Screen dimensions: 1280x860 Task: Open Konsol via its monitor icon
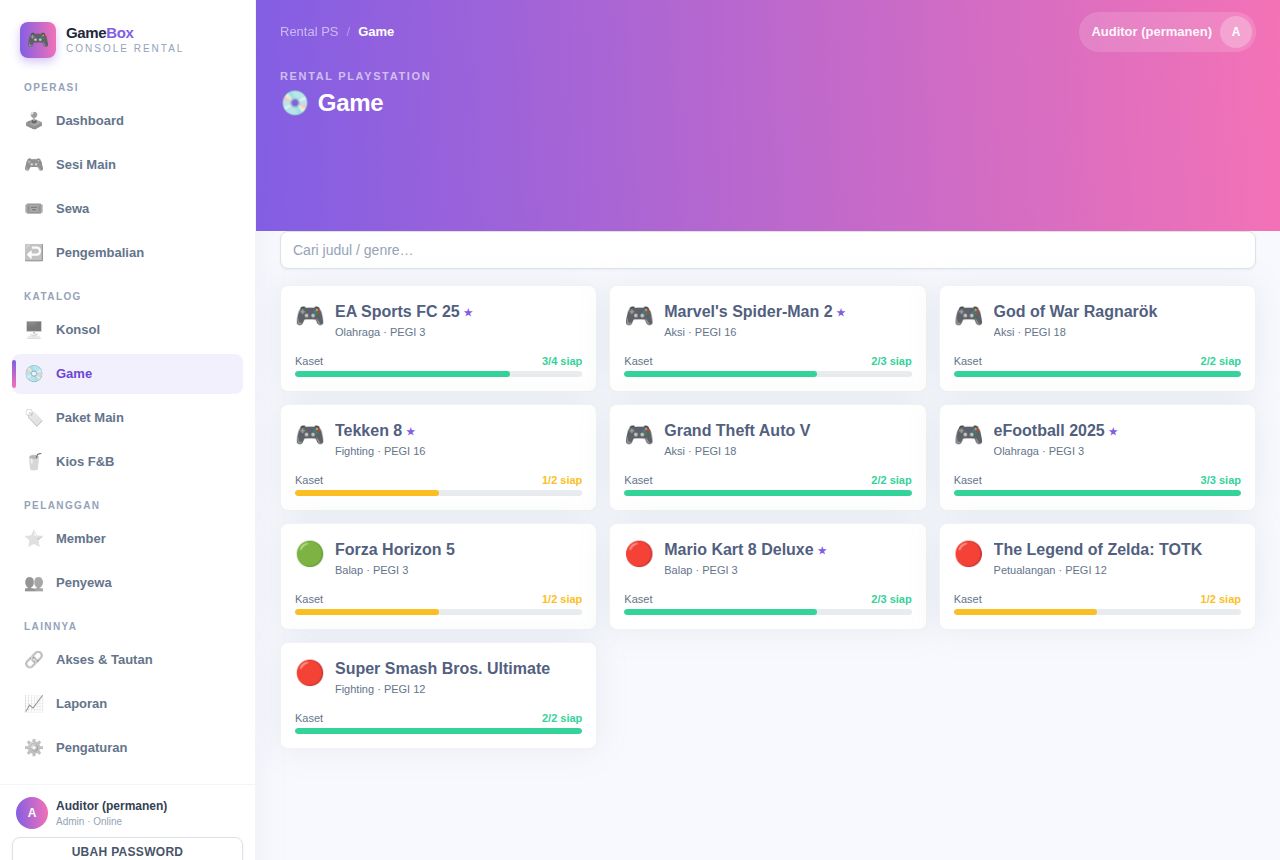(x=34, y=330)
